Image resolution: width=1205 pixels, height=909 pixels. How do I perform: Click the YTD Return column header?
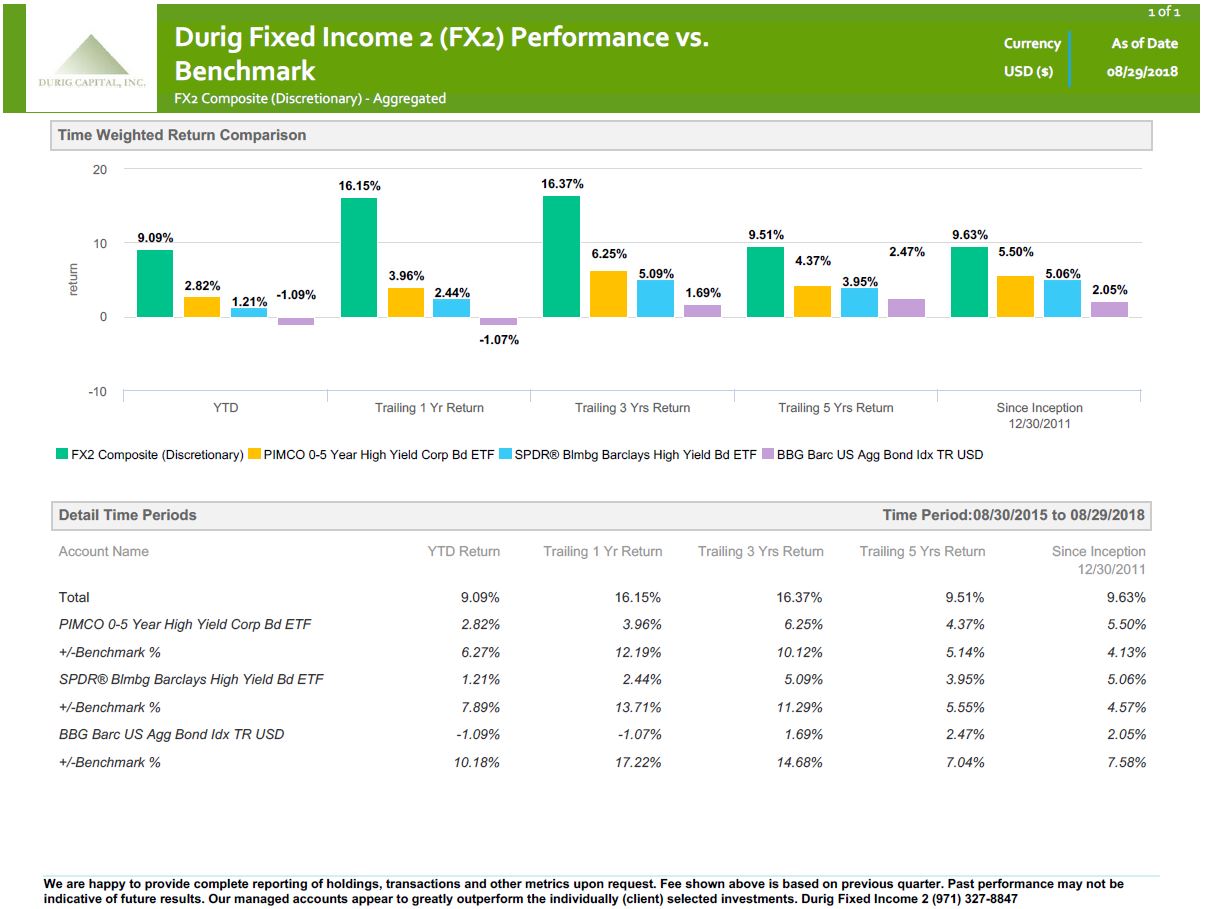463,551
